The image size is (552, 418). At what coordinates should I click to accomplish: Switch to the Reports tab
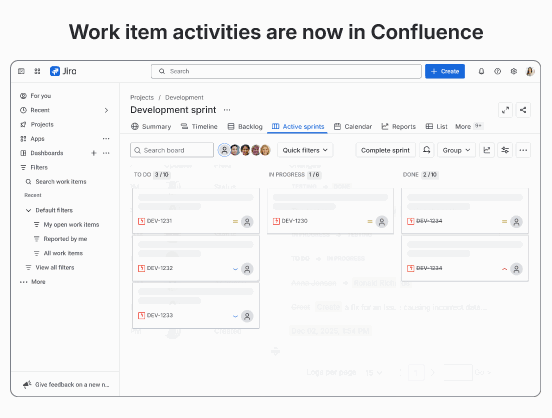pos(399,126)
